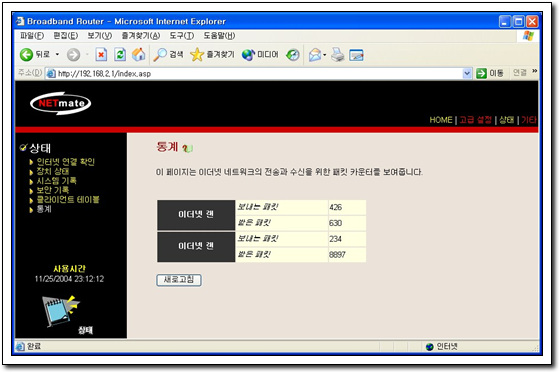560x373 pixels.
Task: Open Favorites star icon
Action: click(196, 55)
